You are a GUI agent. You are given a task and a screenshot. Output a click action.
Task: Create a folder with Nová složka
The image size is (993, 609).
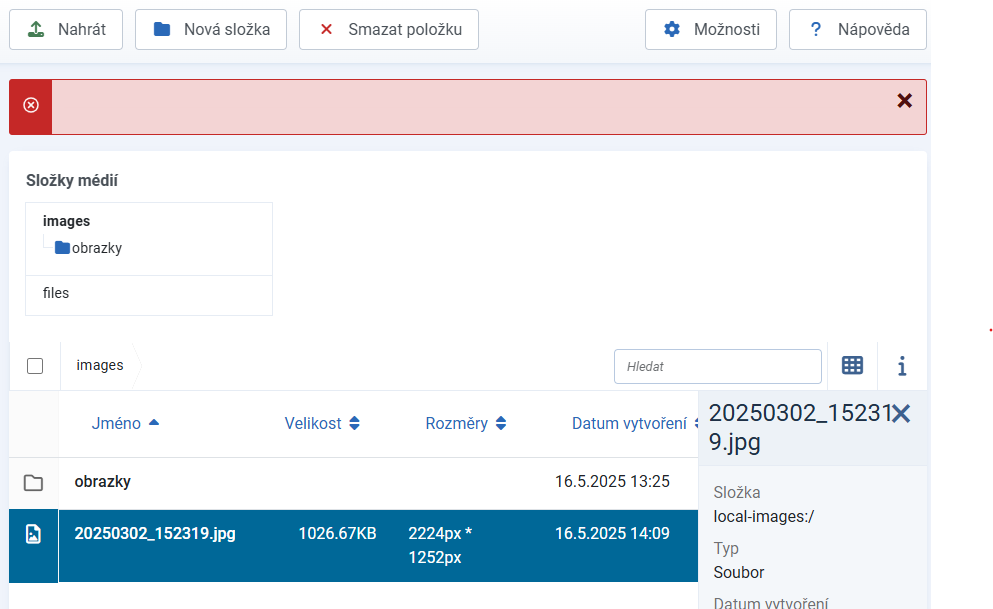pos(210,30)
